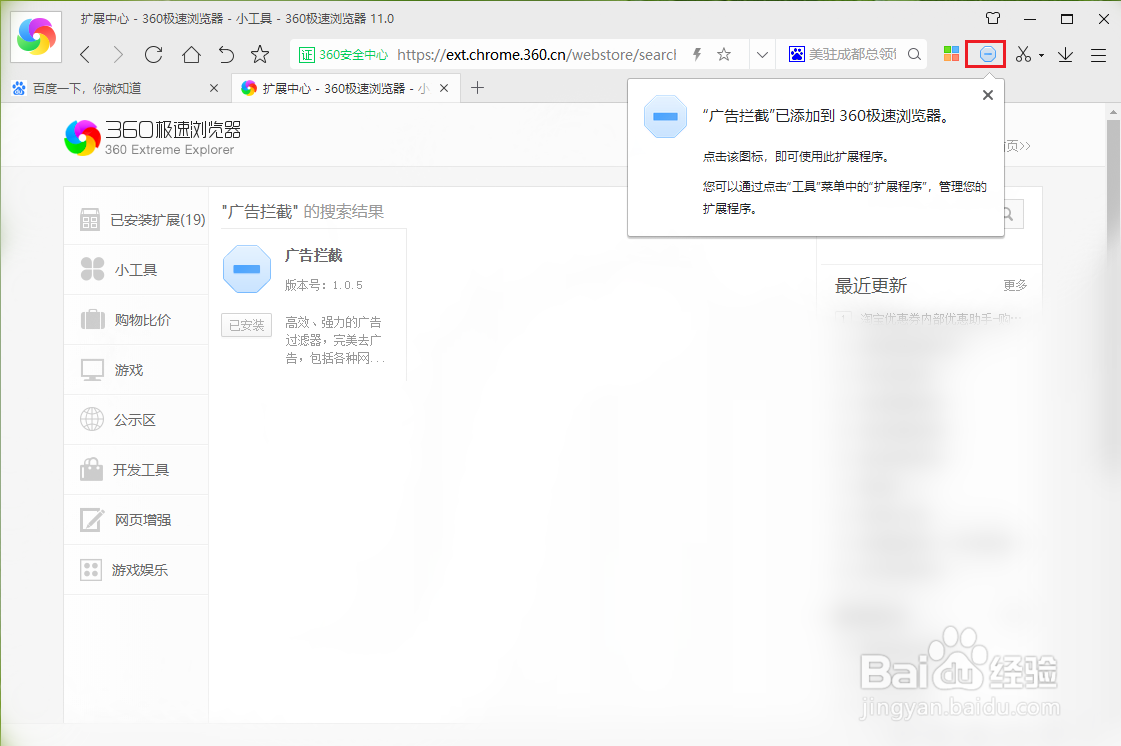Select the 游戏 category
Image resolution: width=1121 pixels, height=746 pixels.
pyautogui.click(x=136, y=370)
